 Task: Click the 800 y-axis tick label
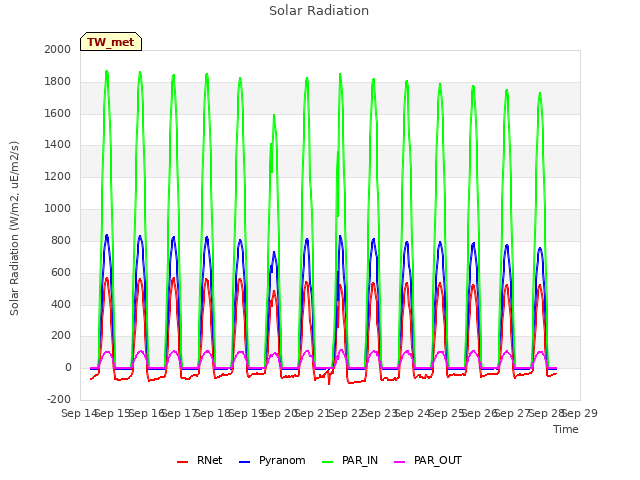61,240
